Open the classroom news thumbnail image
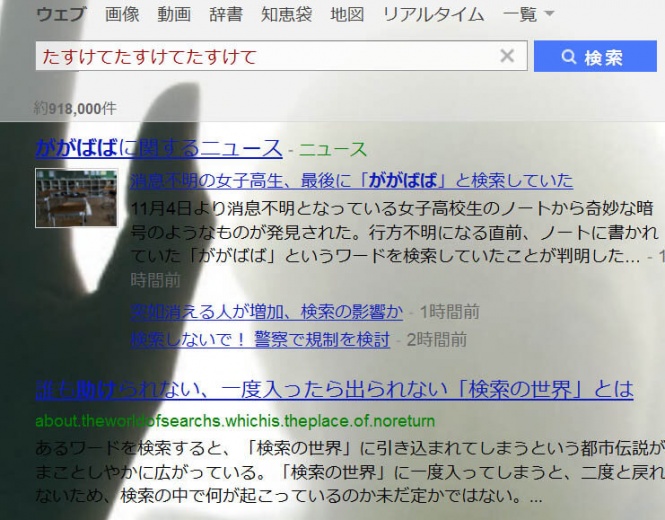 pyautogui.click(x=76, y=198)
